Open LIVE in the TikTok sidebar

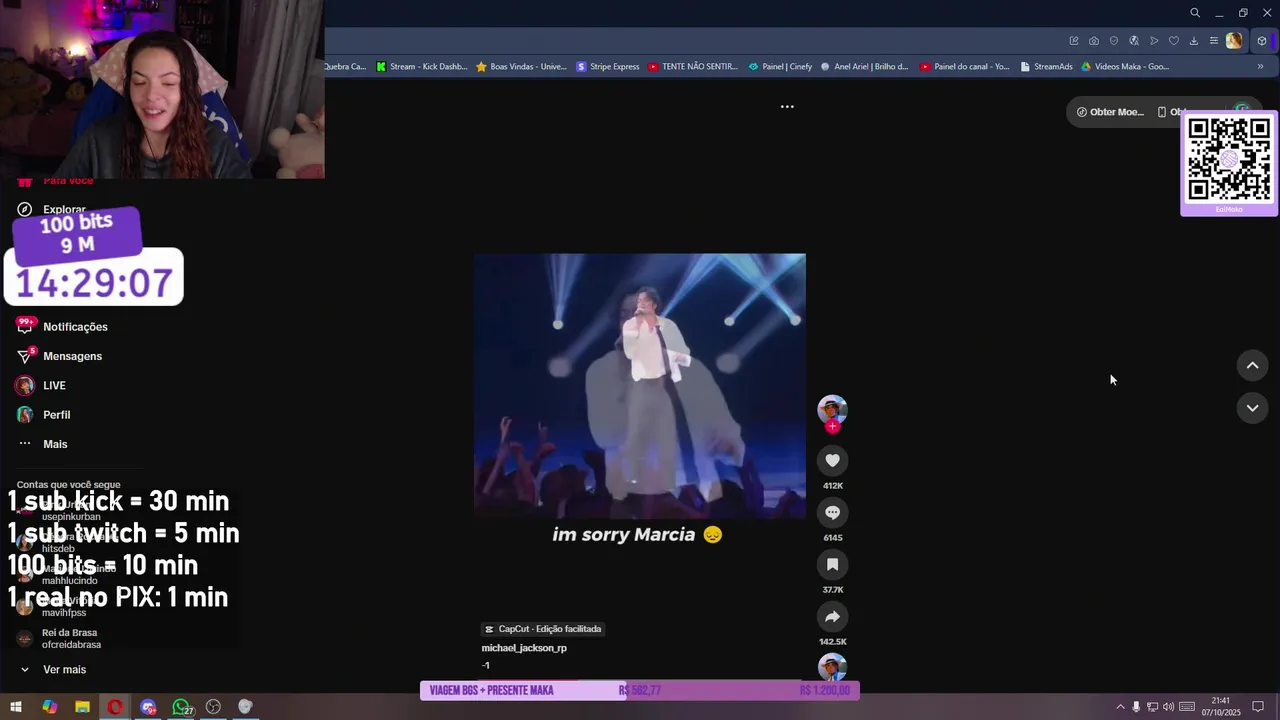click(42, 385)
